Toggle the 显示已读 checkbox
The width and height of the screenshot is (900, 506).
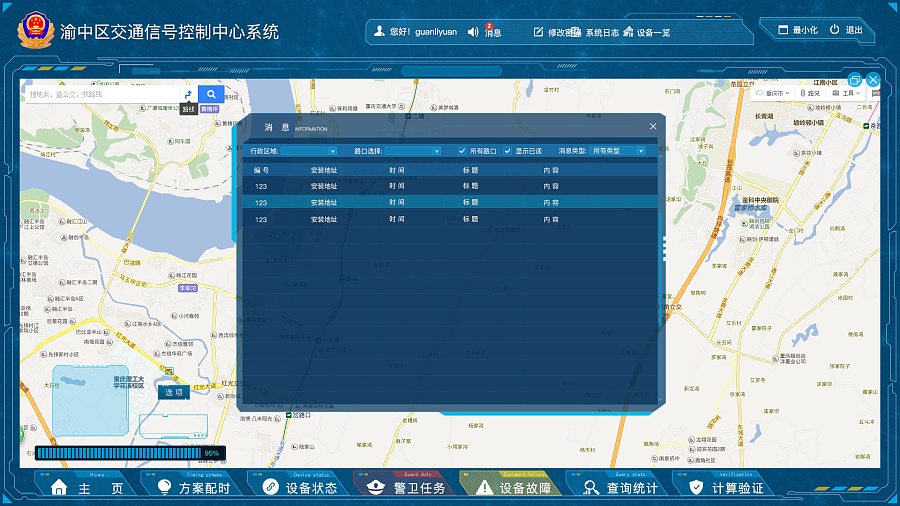[x=507, y=151]
